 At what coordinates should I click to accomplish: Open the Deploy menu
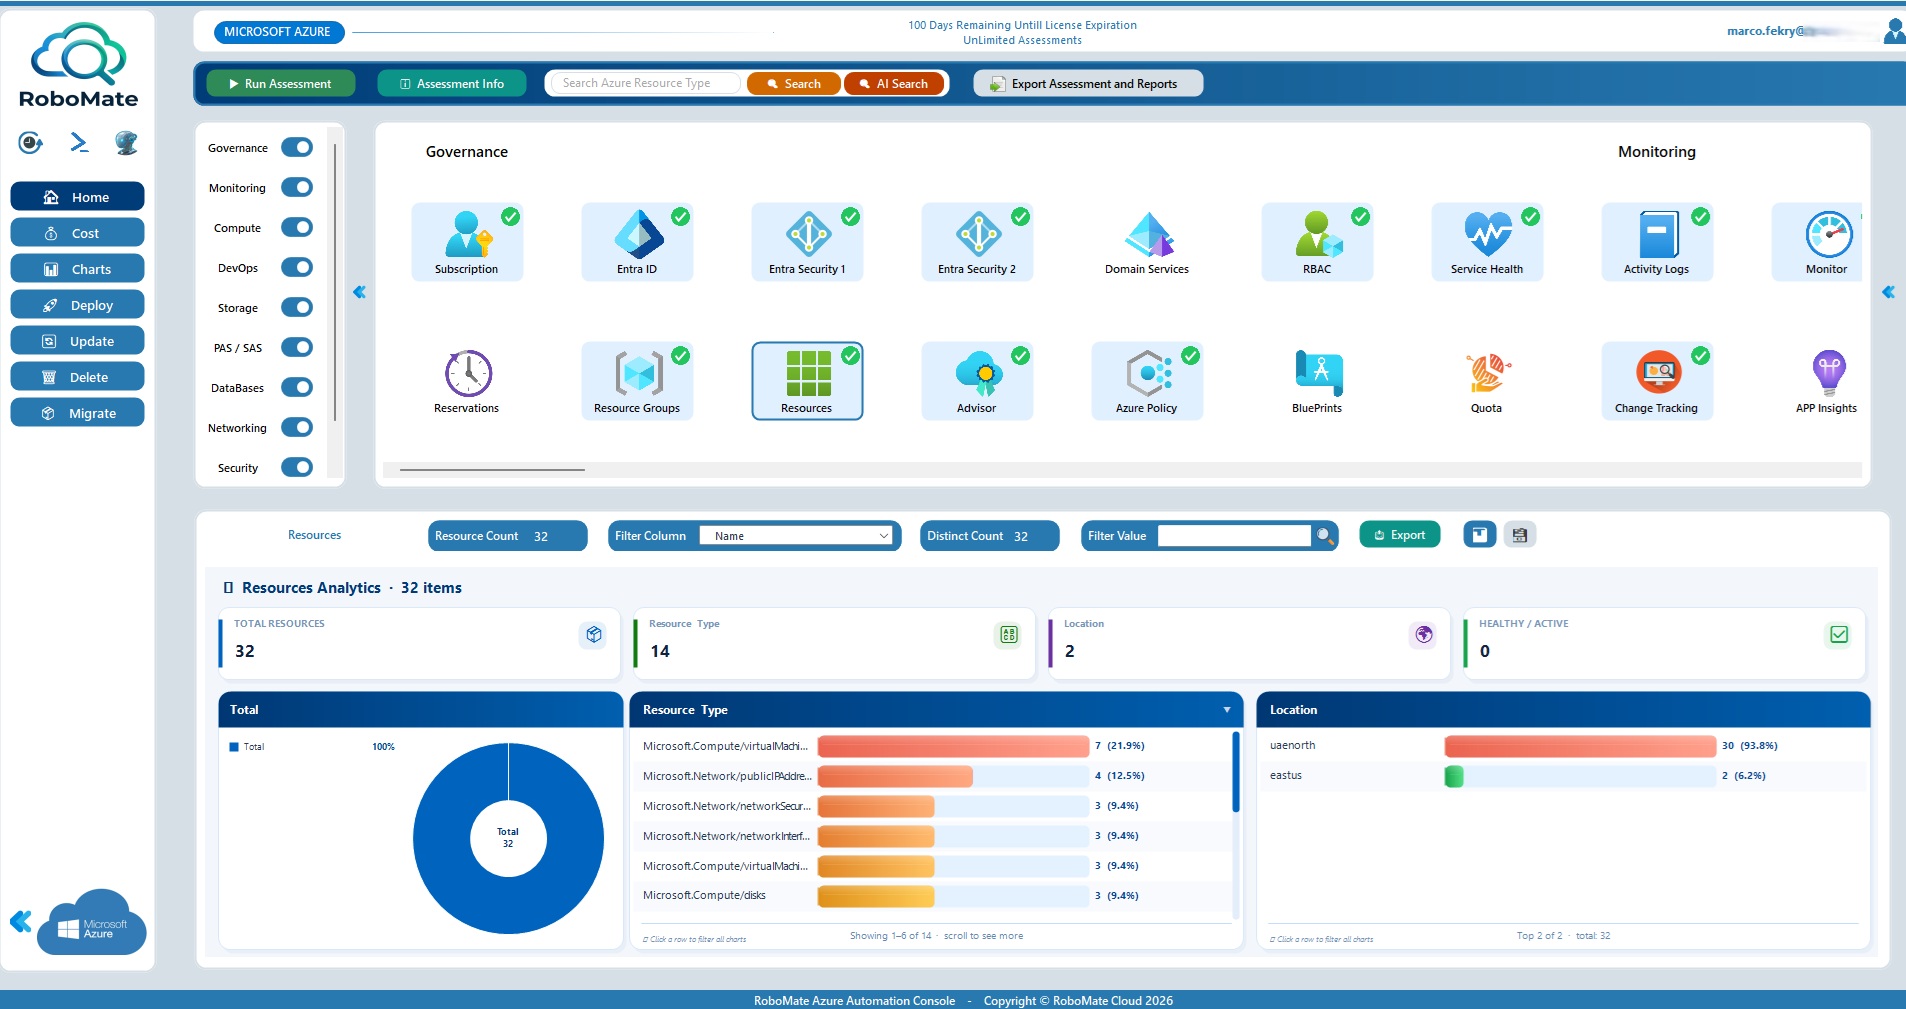pyautogui.click(x=77, y=305)
